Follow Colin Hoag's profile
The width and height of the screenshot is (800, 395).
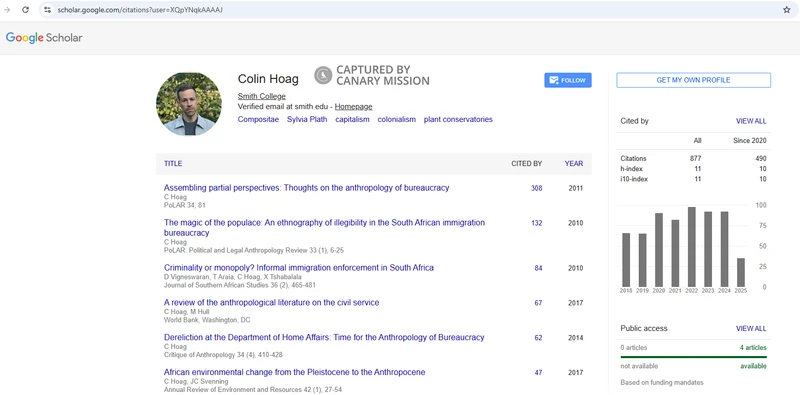(x=568, y=80)
